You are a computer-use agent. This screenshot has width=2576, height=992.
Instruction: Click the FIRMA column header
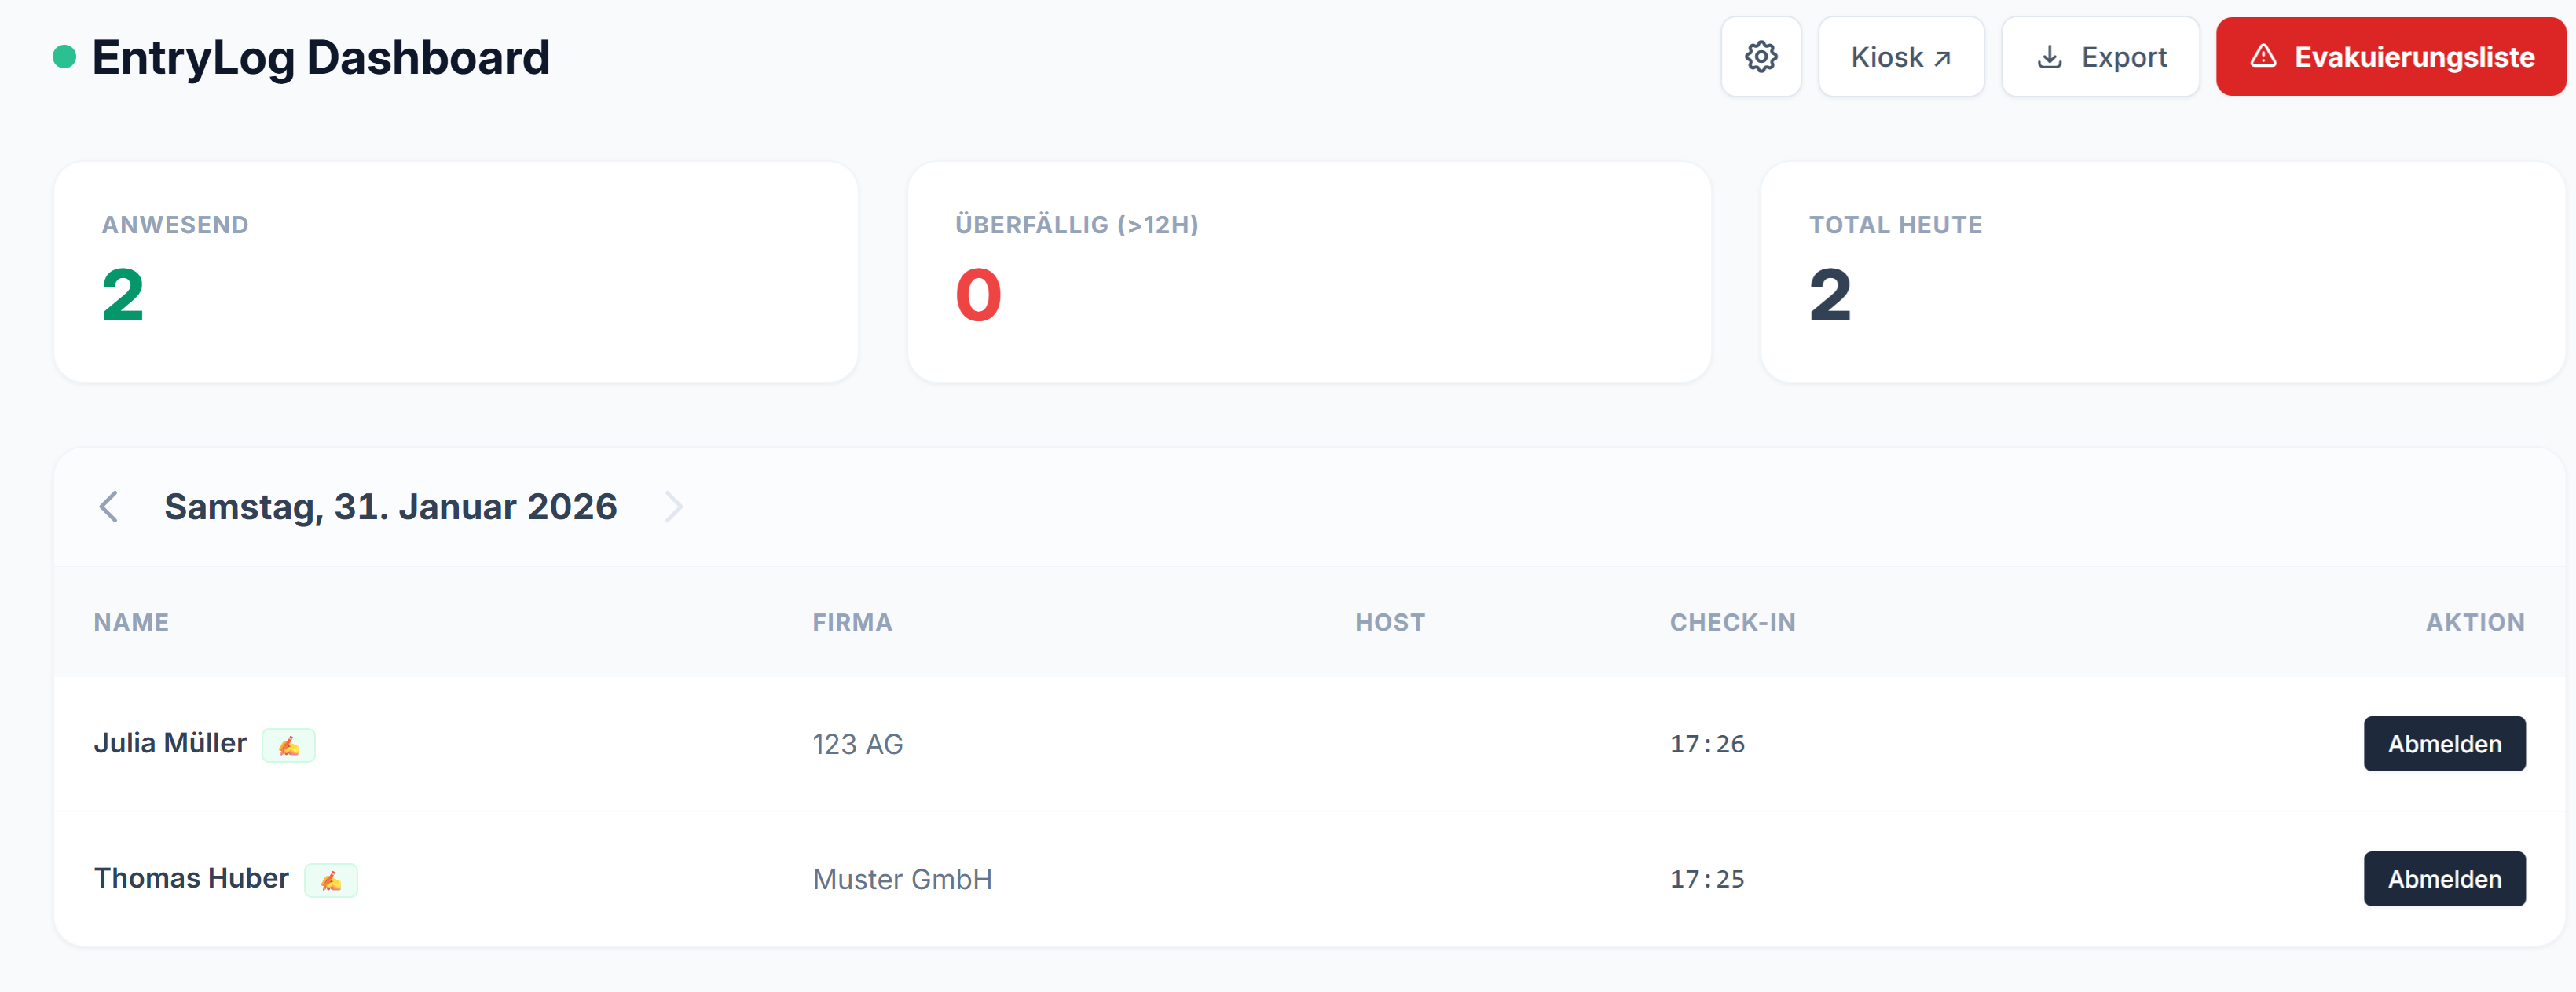click(x=852, y=622)
